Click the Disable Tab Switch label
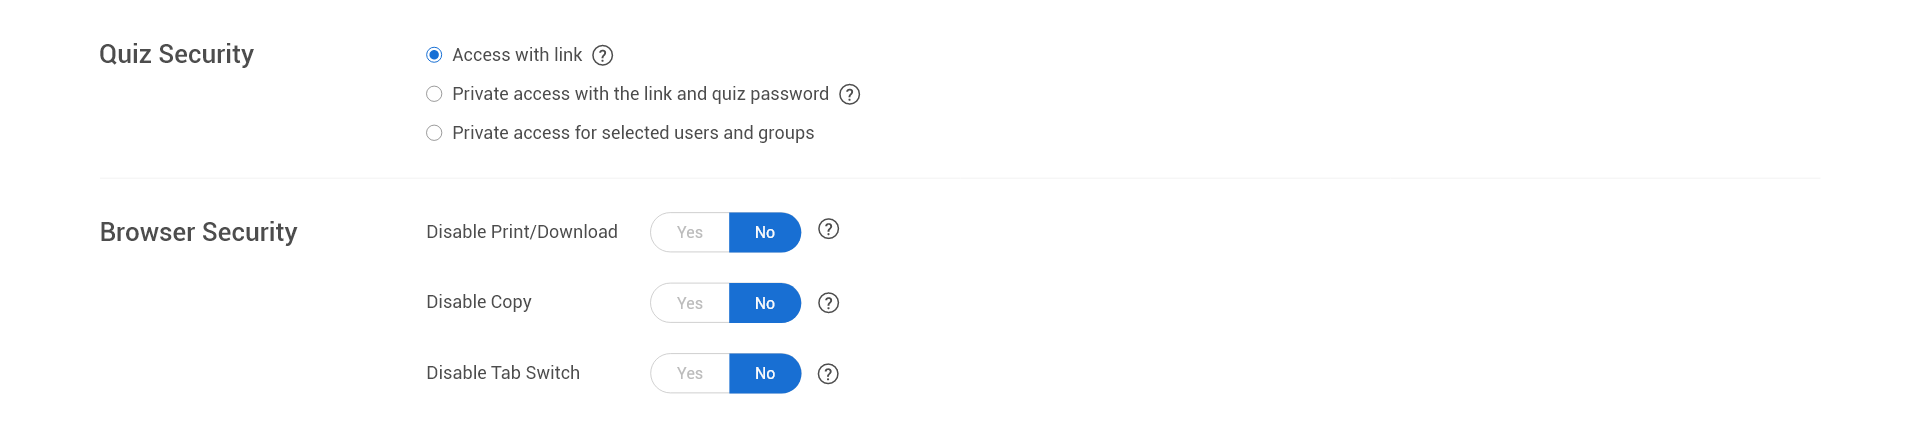The image size is (1920, 433). point(503,373)
